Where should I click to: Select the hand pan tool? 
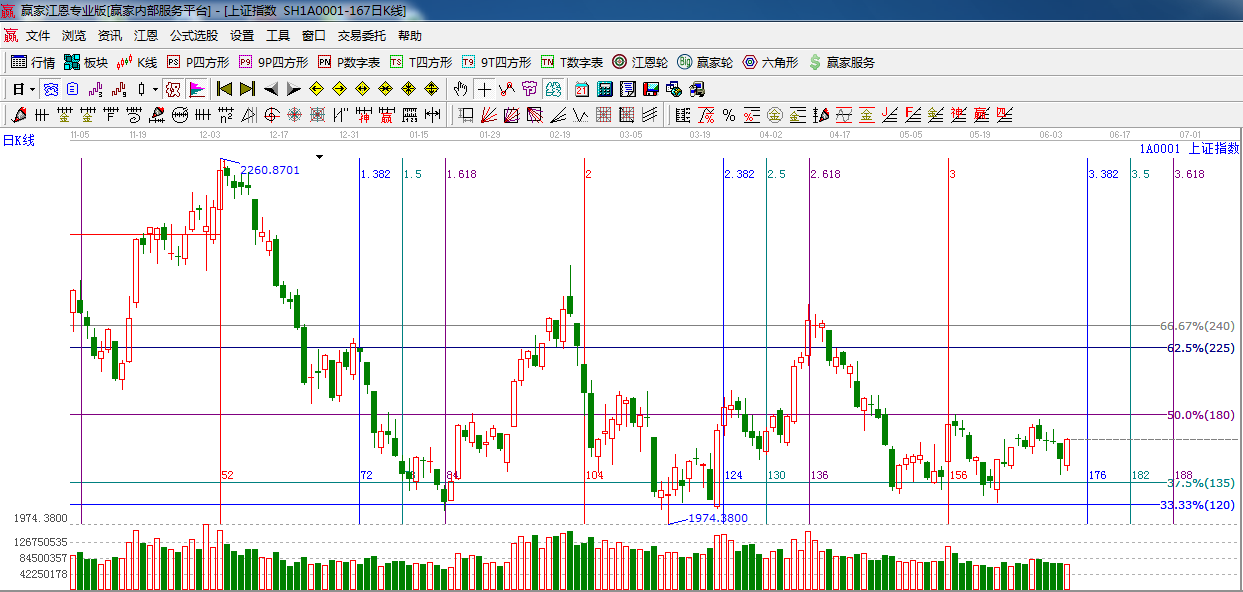coord(461,89)
